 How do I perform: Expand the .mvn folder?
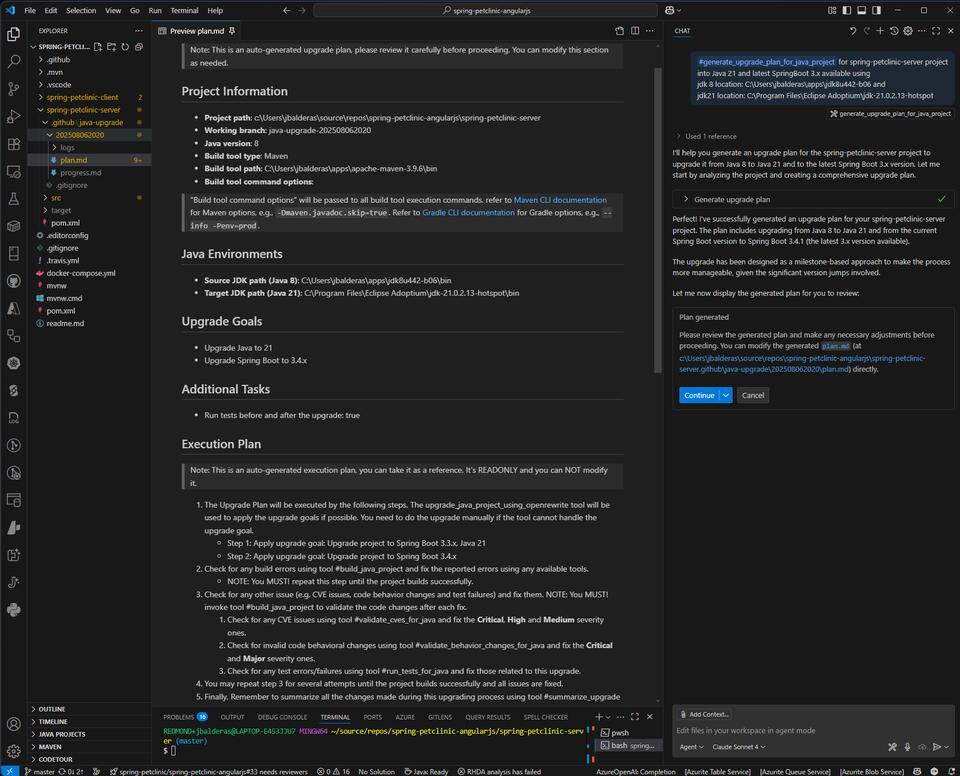point(89,72)
